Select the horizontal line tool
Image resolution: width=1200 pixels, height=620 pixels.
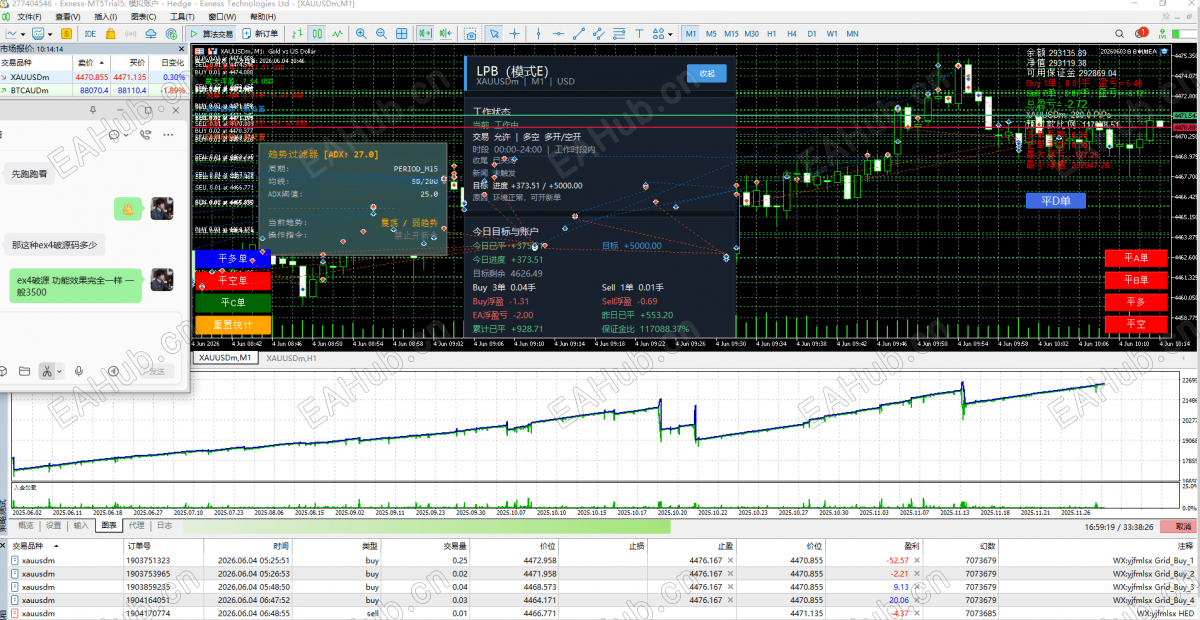point(558,33)
